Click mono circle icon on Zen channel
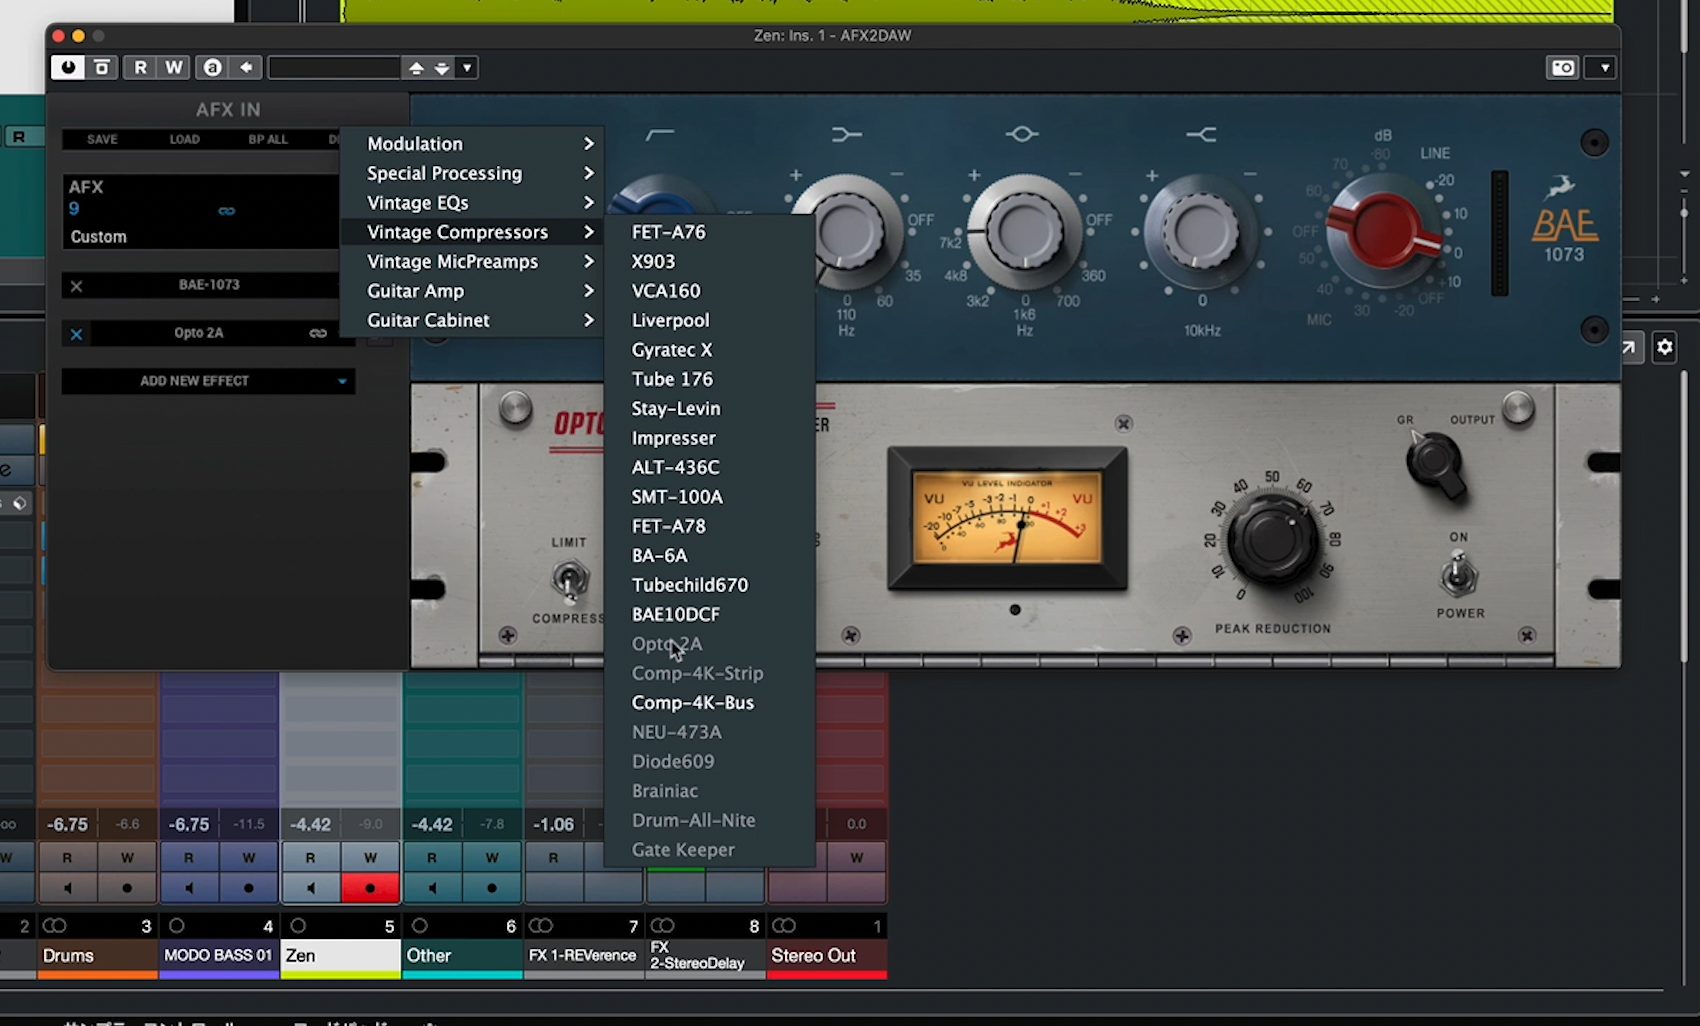 [298, 926]
